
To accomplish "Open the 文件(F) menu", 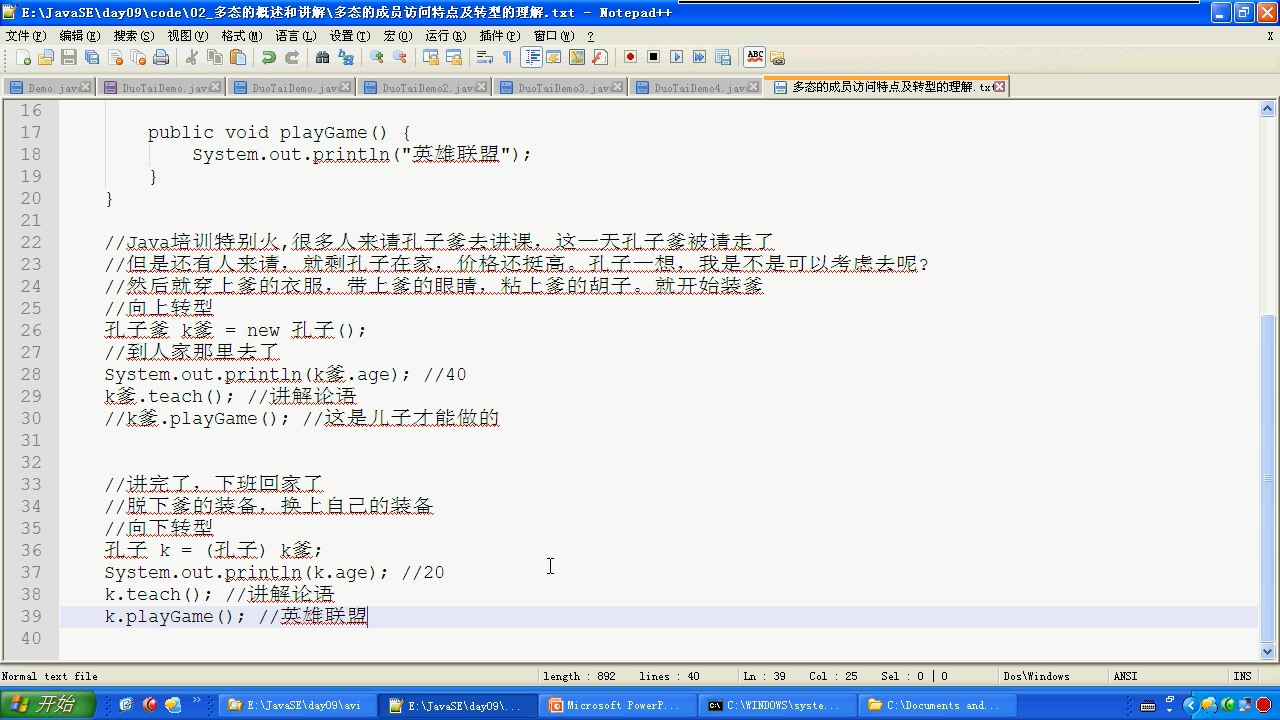I will click(x=25, y=36).
